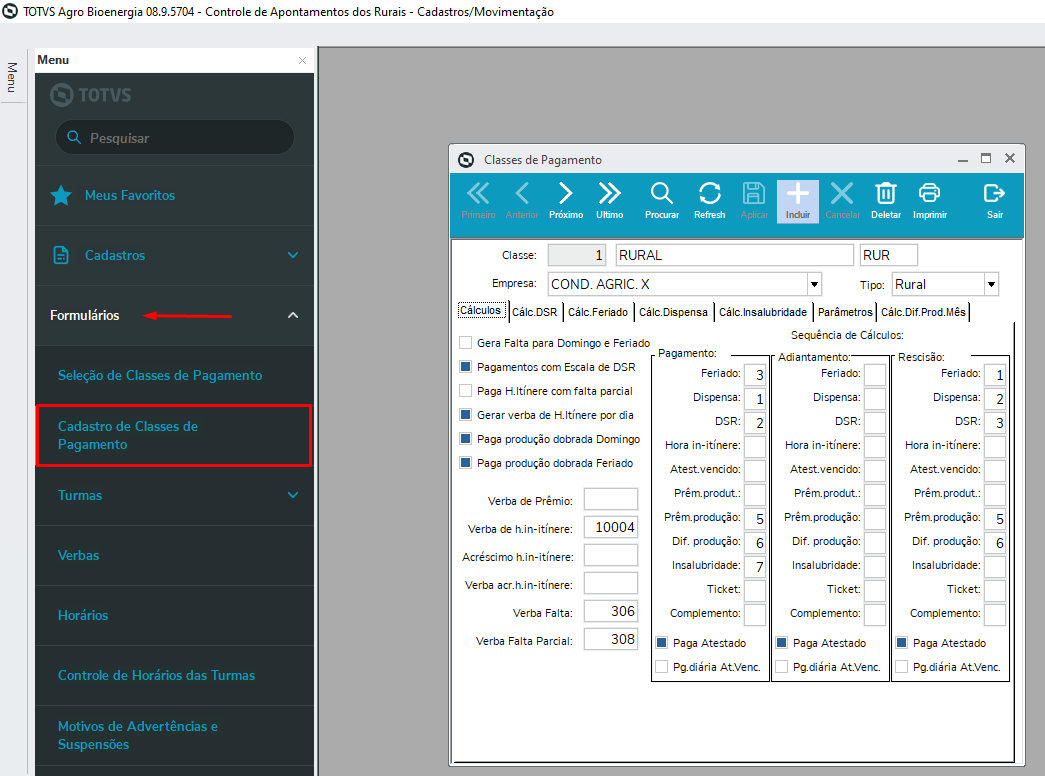Exit the form using Sair
Screen dimensions: 1045x776
click(994, 200)
